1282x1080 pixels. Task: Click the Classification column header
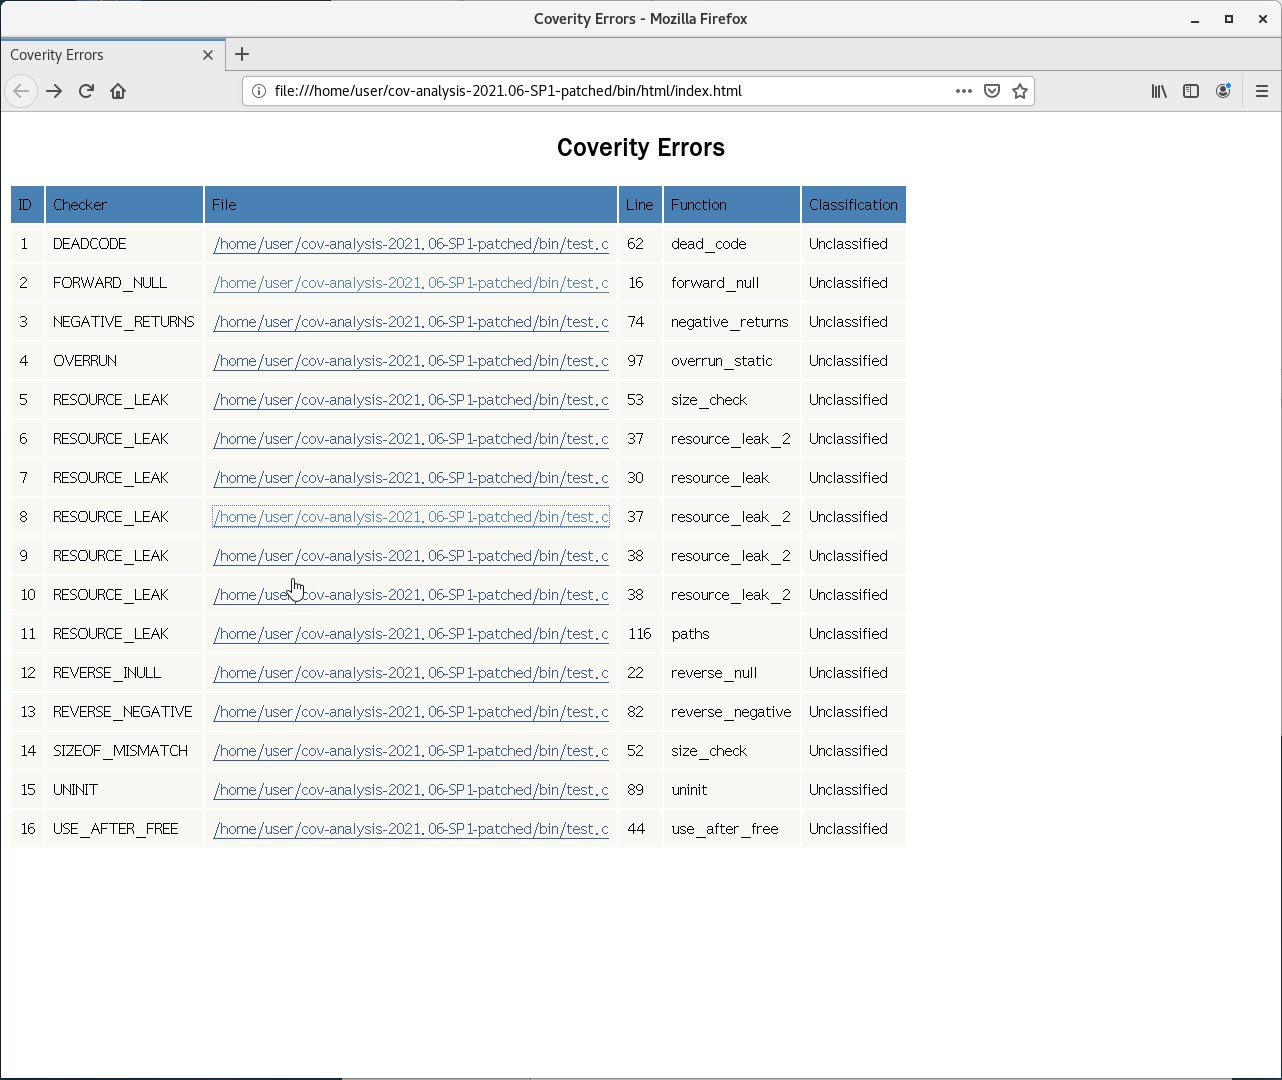(854, 205)
